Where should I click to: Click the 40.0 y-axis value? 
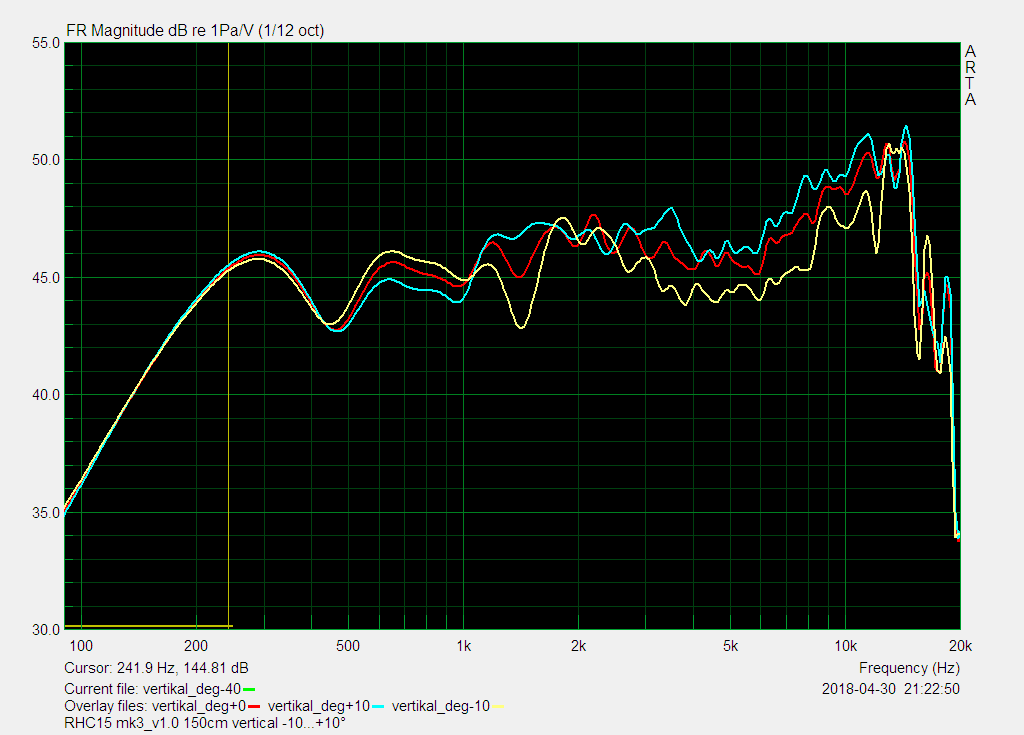click(46, 395)
